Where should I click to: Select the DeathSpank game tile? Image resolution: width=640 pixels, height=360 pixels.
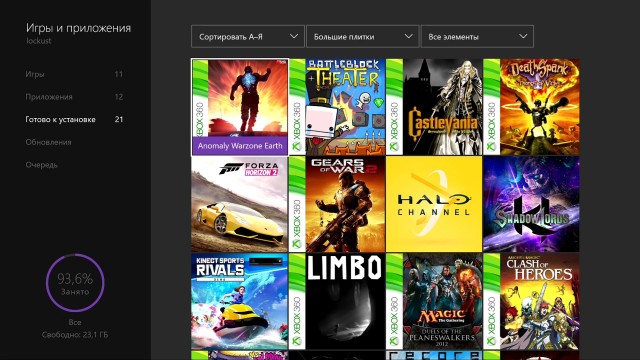click(x=531, y=107)
